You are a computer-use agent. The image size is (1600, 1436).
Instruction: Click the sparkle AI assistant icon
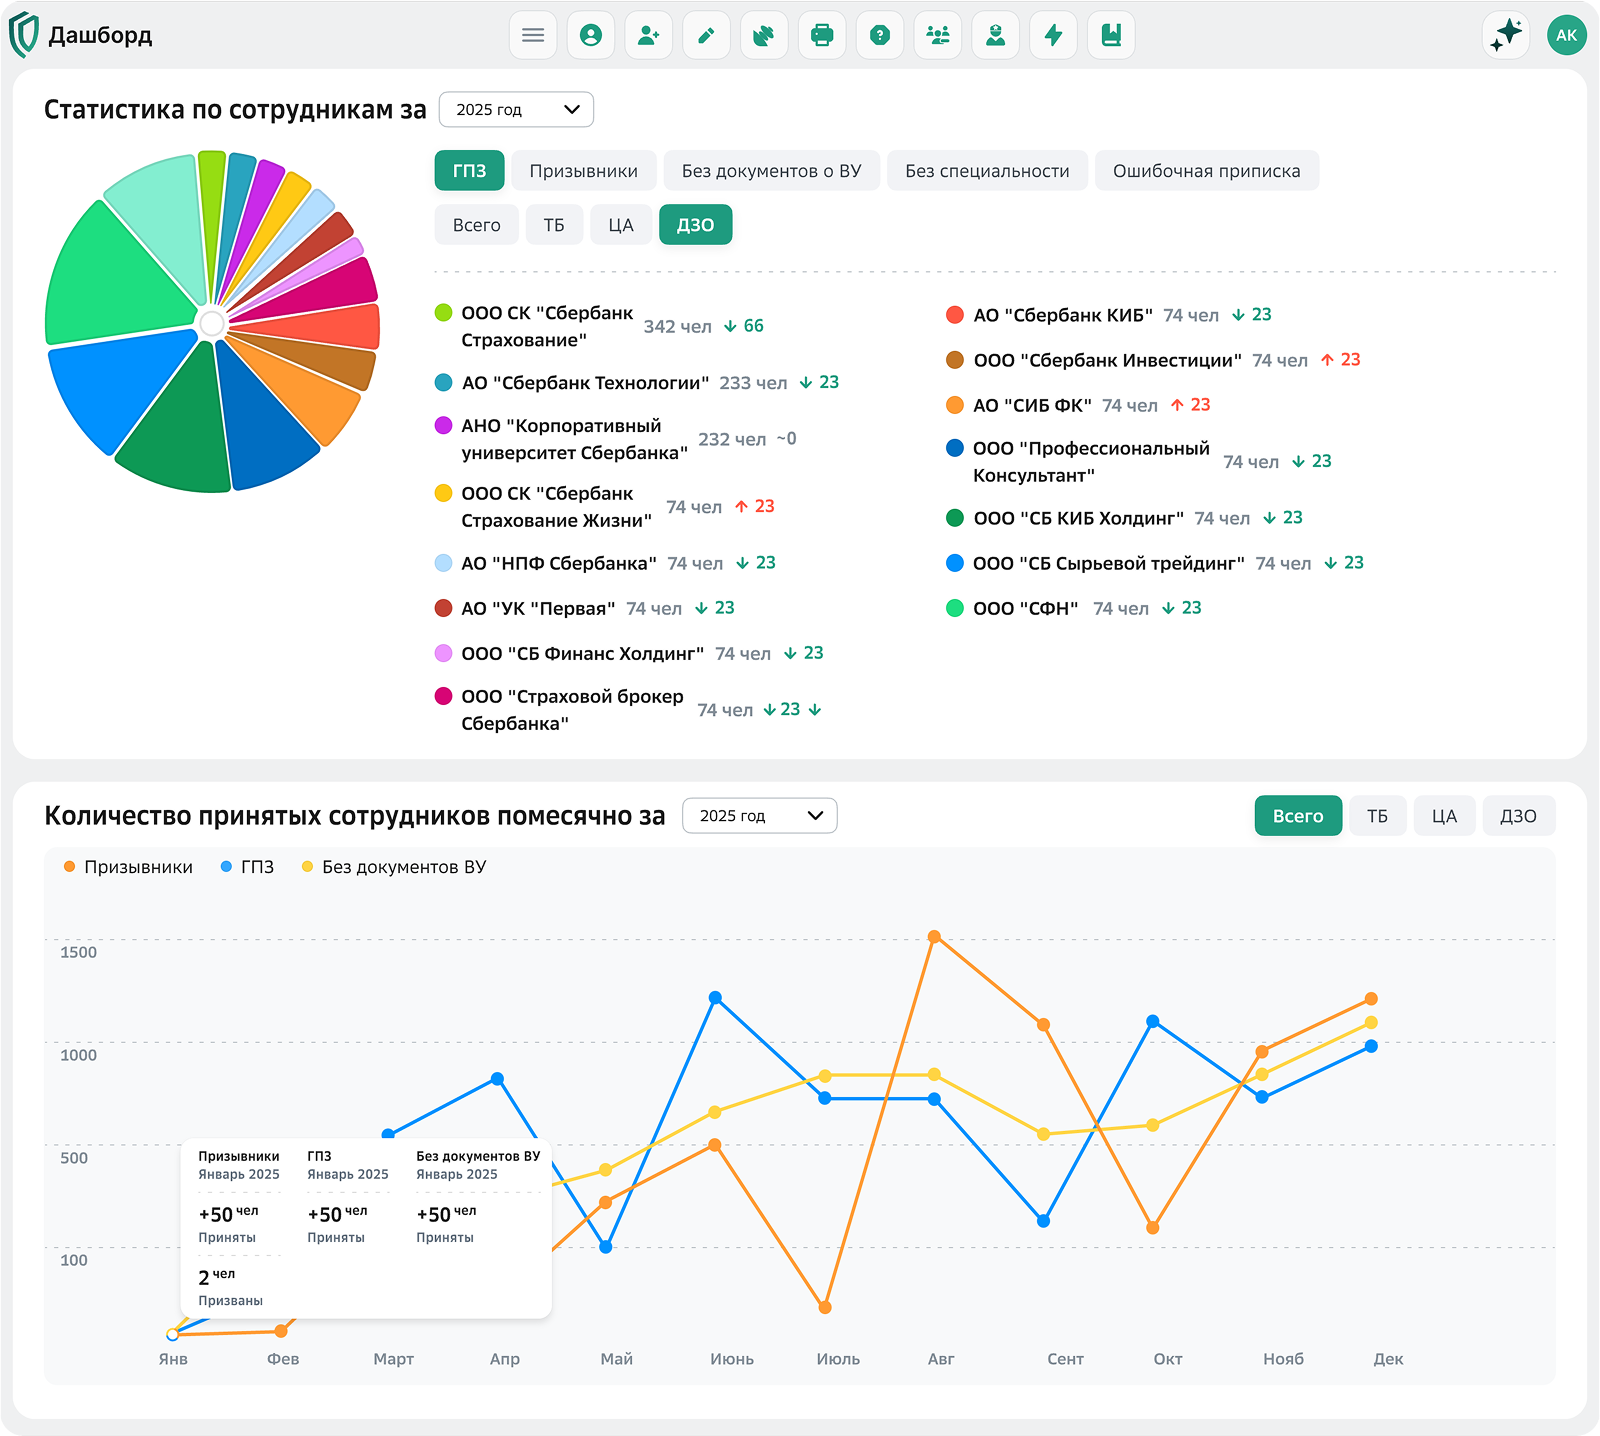click(1505, 35)
